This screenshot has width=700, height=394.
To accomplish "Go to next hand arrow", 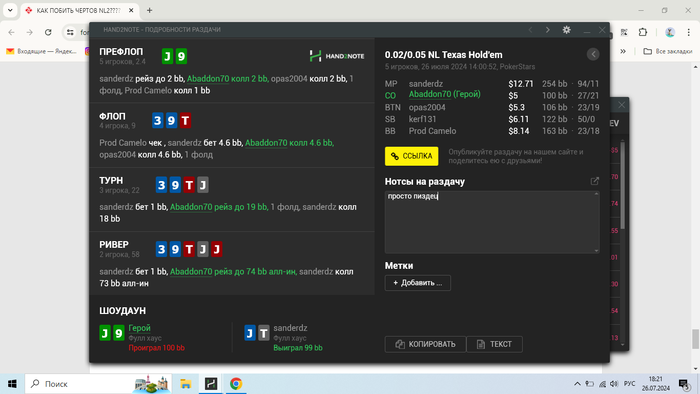I will tap(548, 30).
